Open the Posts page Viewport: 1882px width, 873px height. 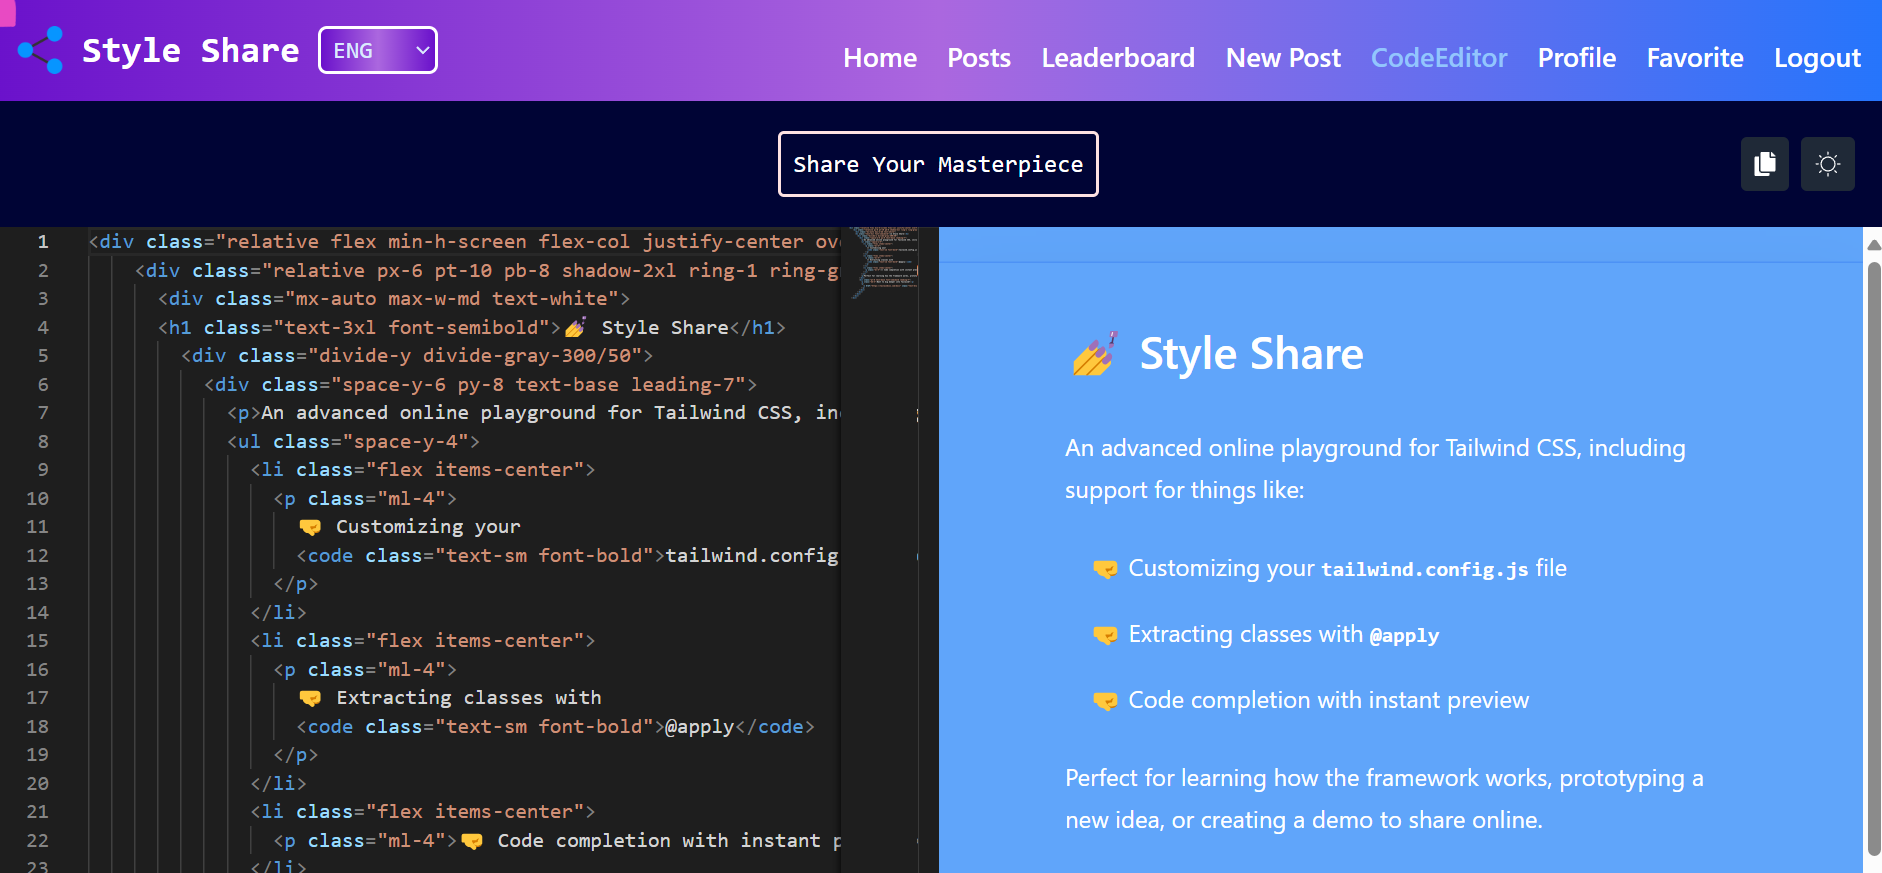pyautogui.click(x=979, y=58)
